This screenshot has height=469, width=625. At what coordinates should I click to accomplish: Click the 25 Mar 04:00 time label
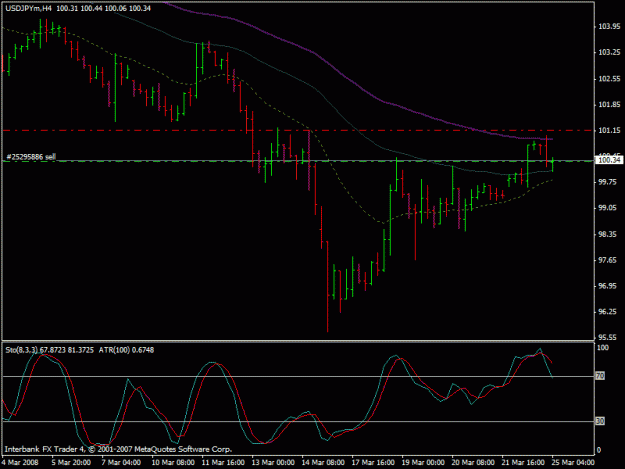click(x=573, y=463)
